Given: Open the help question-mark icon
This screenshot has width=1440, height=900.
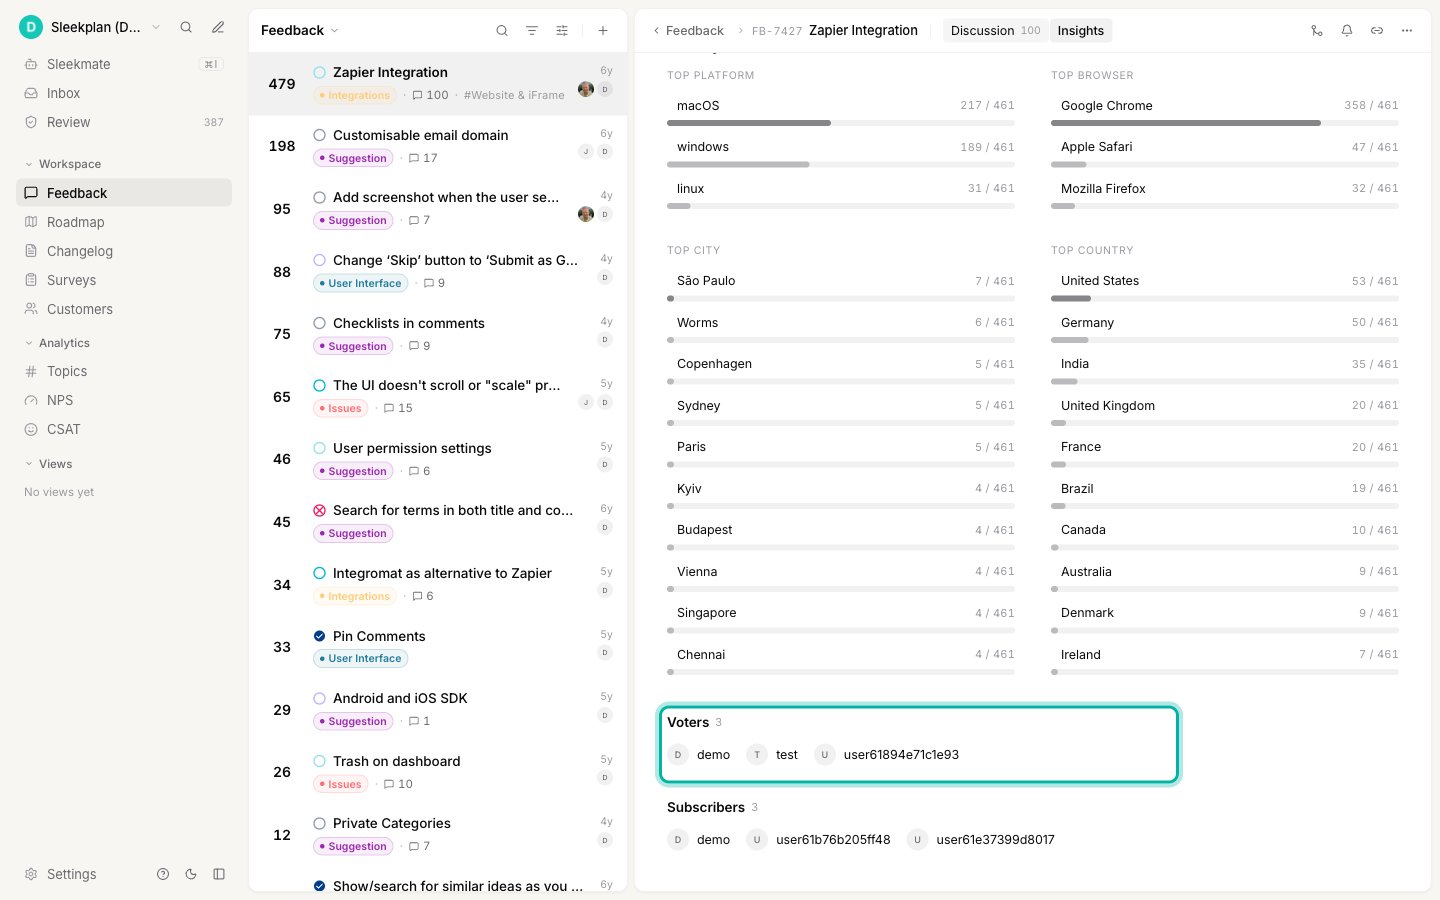Looking at the screenshot, I should (163, 874).
